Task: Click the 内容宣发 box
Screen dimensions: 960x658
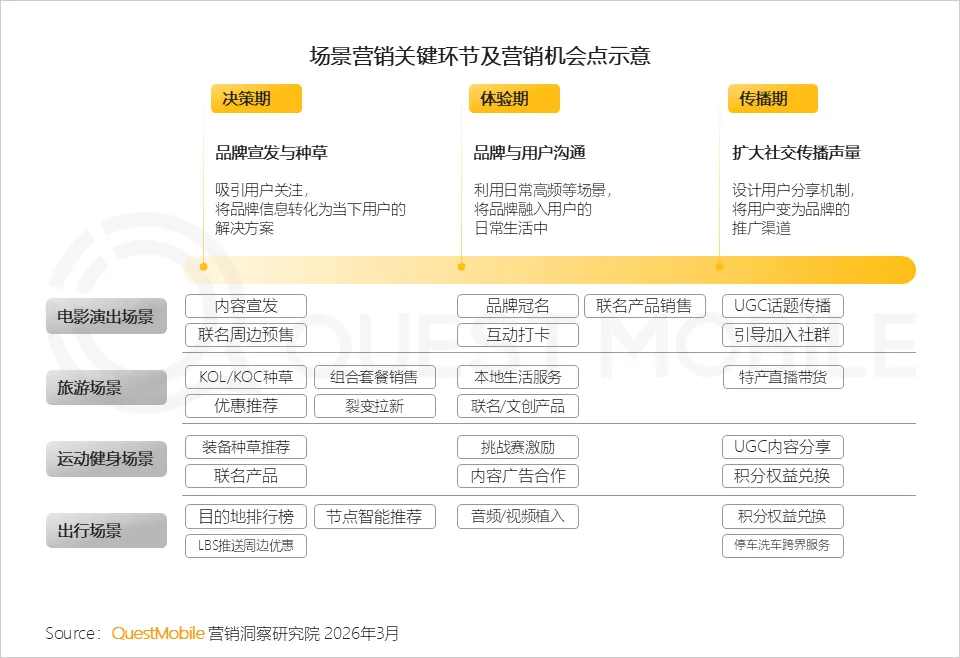Action: [246, 306]
